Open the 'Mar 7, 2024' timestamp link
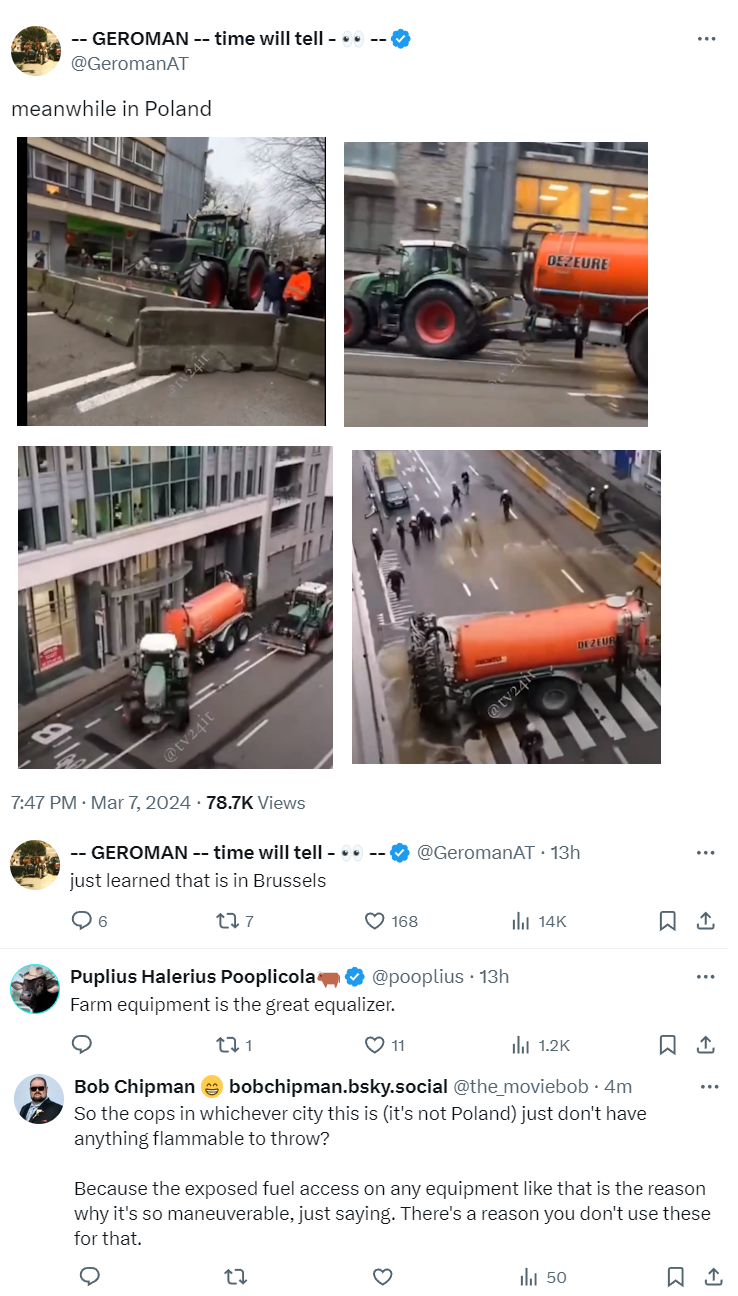 [141, 803]
